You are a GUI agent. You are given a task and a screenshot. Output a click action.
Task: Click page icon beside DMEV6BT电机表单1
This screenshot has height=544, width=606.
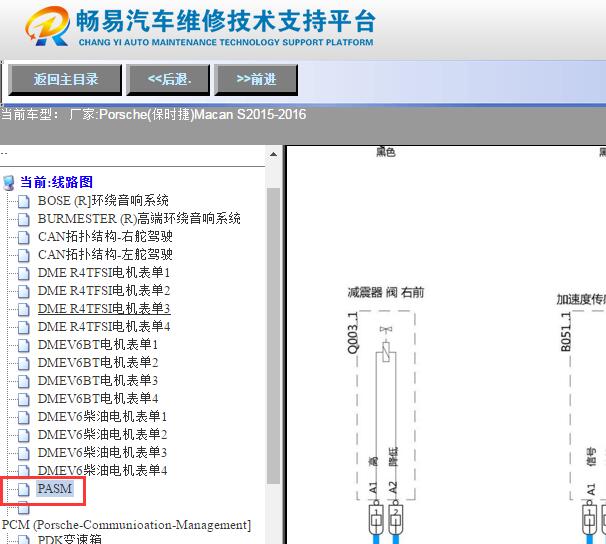click(24, 345)
